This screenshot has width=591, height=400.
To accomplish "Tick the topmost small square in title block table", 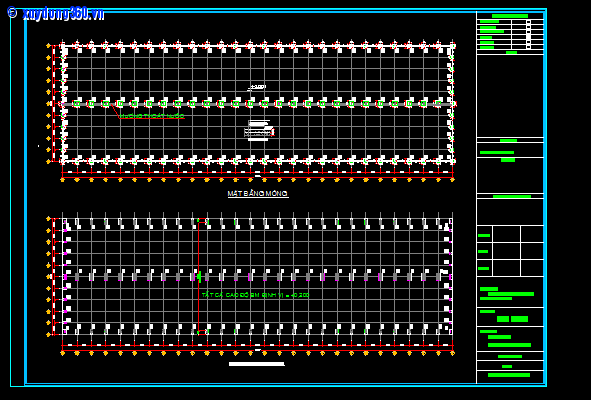I will click(x=528, y=22).
